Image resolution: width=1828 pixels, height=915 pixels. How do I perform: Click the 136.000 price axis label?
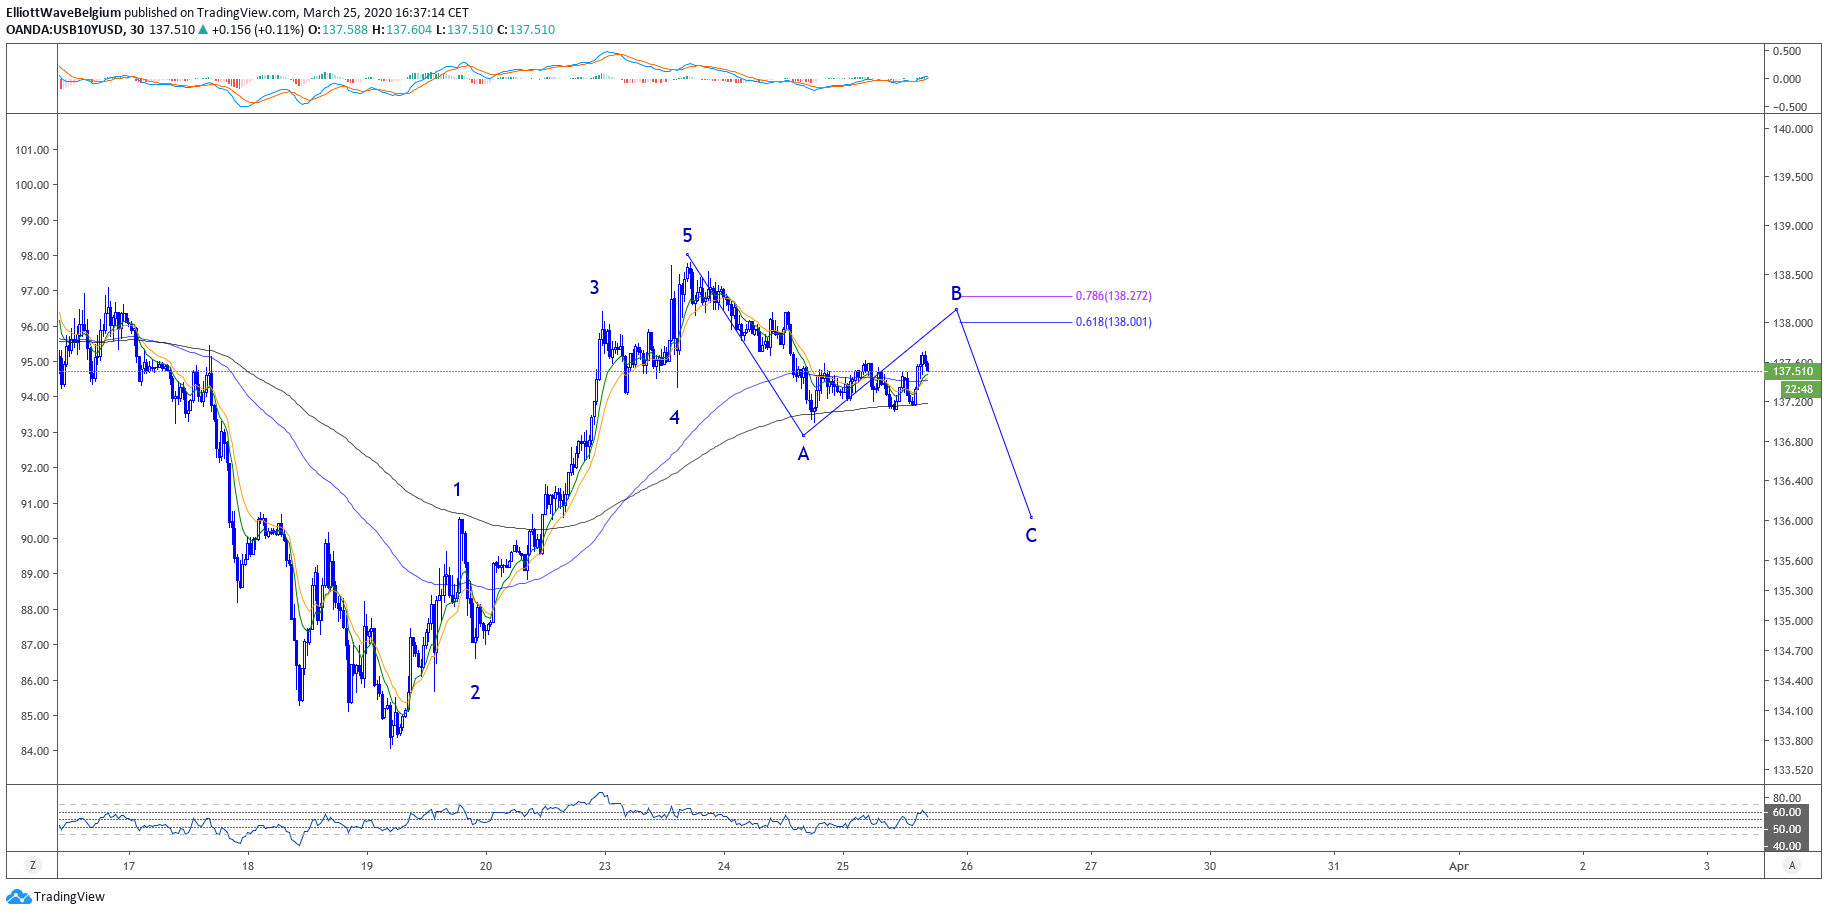pos(1793,521)
